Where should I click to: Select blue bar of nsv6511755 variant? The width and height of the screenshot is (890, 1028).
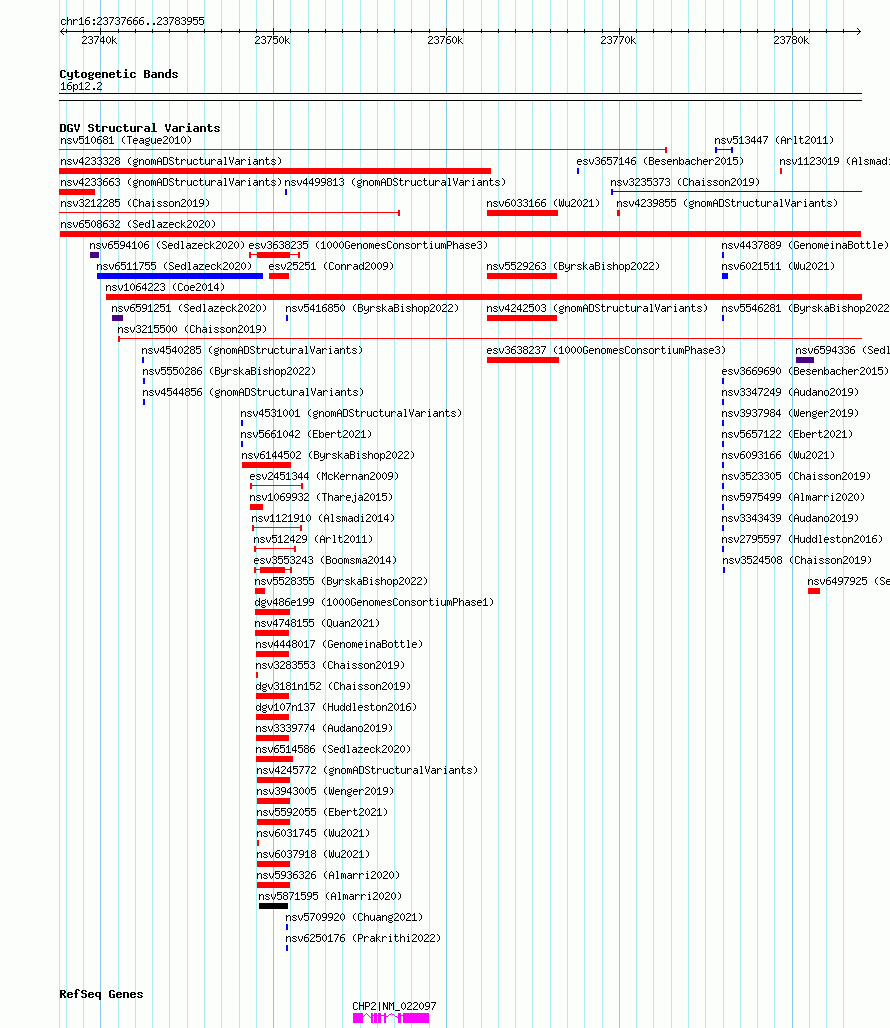[180, 276]
